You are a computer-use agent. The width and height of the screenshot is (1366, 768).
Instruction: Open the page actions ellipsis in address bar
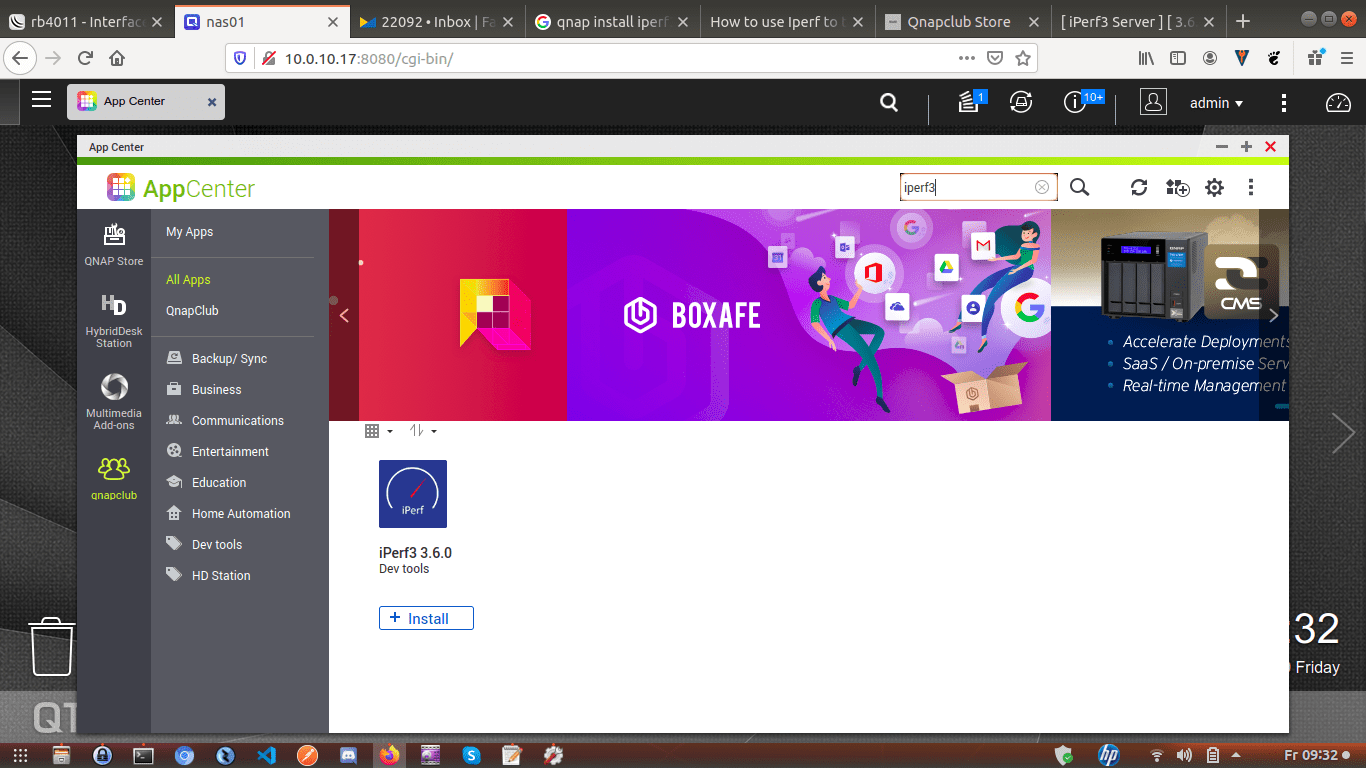(966, 58)
